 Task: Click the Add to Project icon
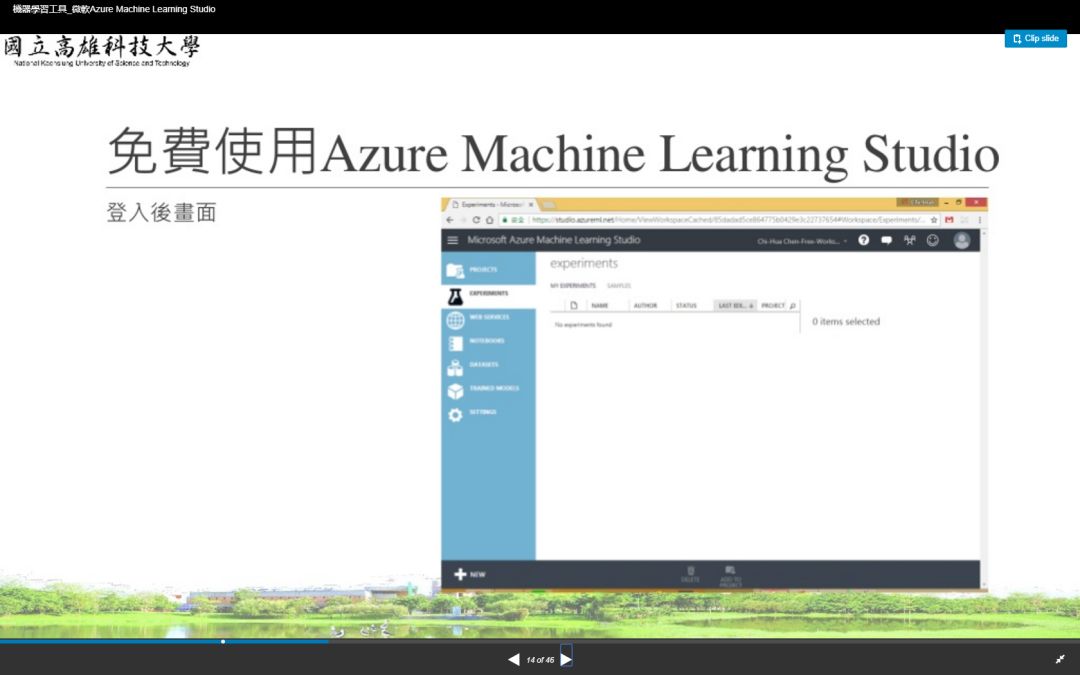click(x=730, y=575)
